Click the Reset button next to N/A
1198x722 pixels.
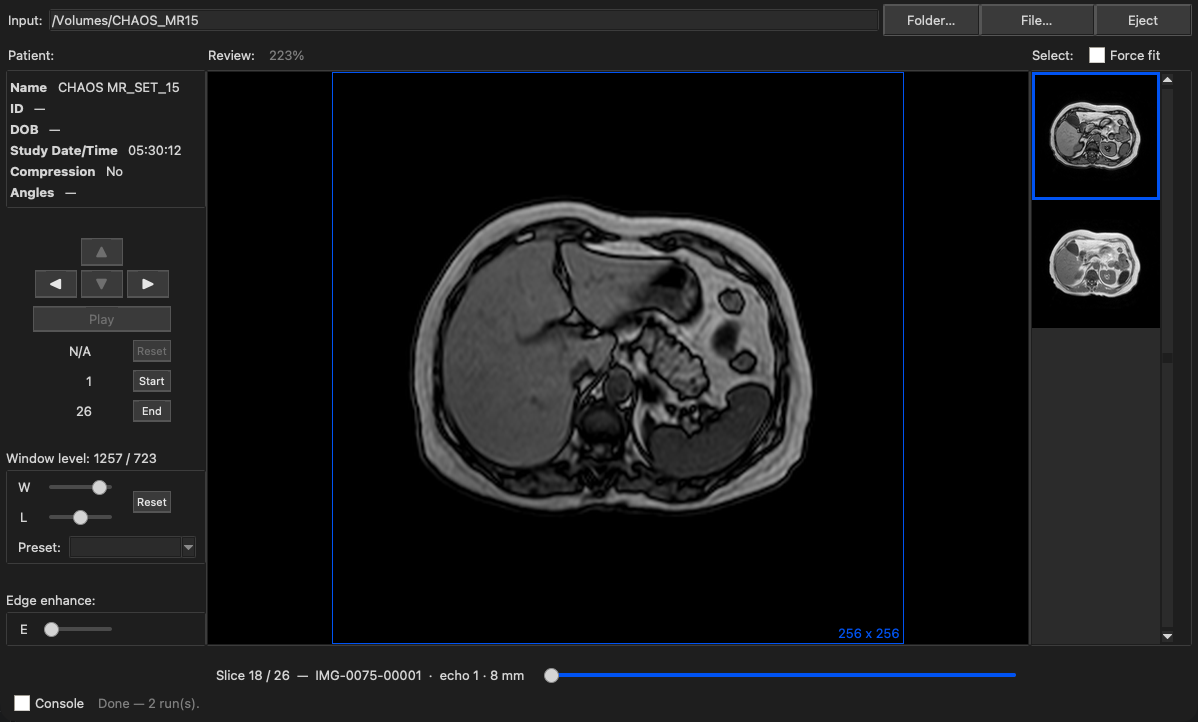(151, 351)
